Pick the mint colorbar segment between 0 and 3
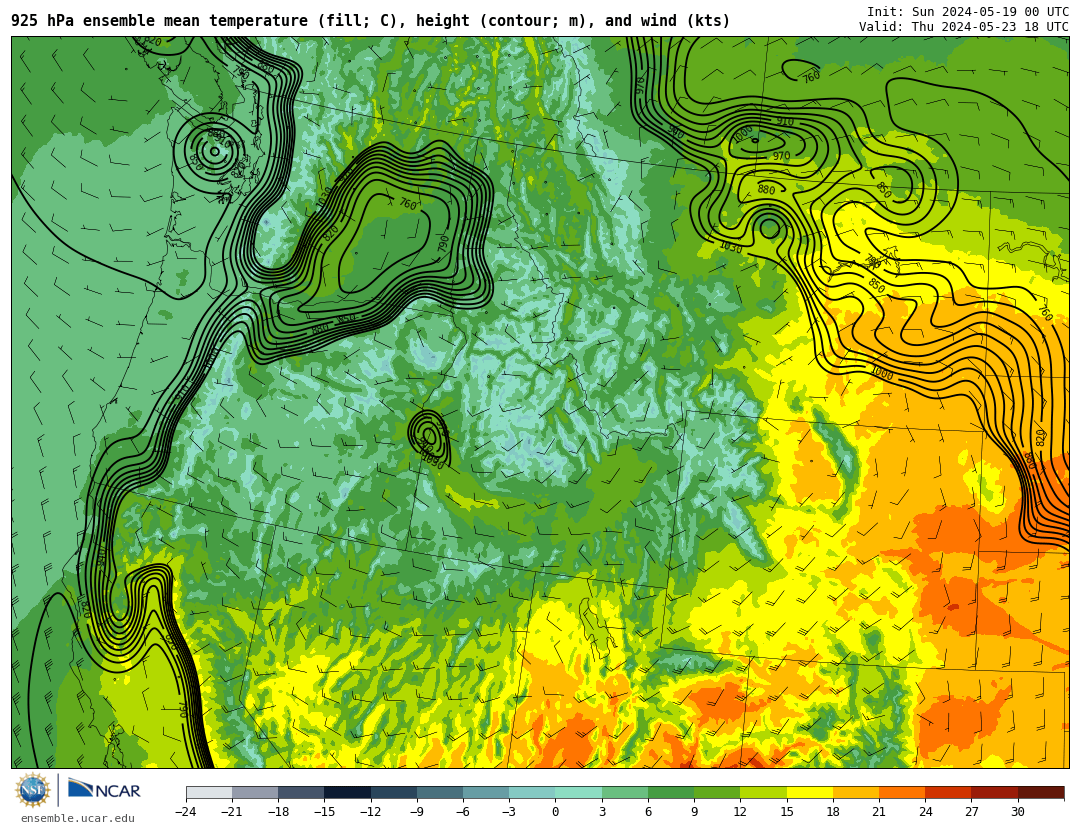Image resolution: width=1080 pixels, height=831 pixels. (579, 792)
